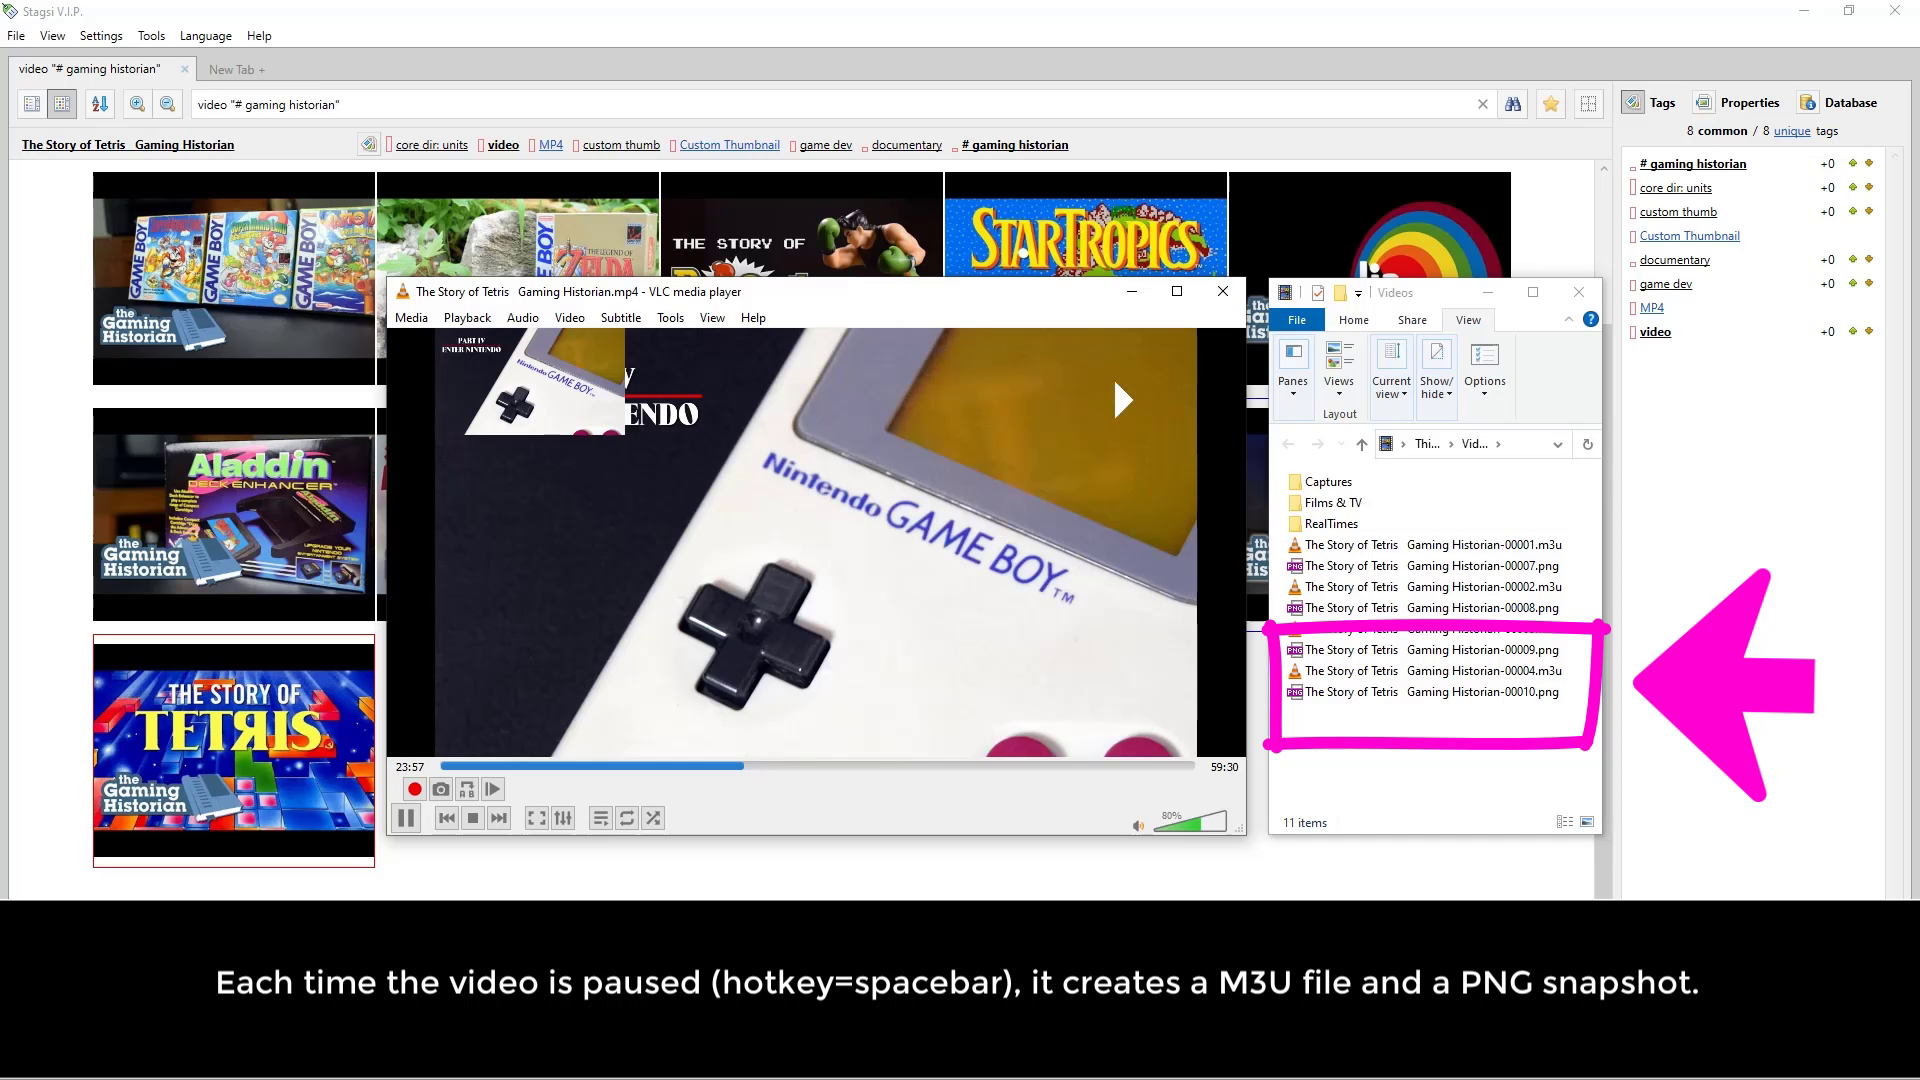Select the StarTropics thumbnail
The image size is (1920, 1080).
pos(1085,225)
